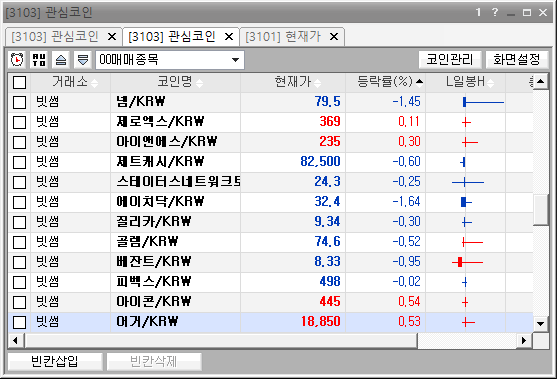Screen dimensions: 557x379
Task: Click the move-up eject arrow icon
Action: tap(61, 59)
